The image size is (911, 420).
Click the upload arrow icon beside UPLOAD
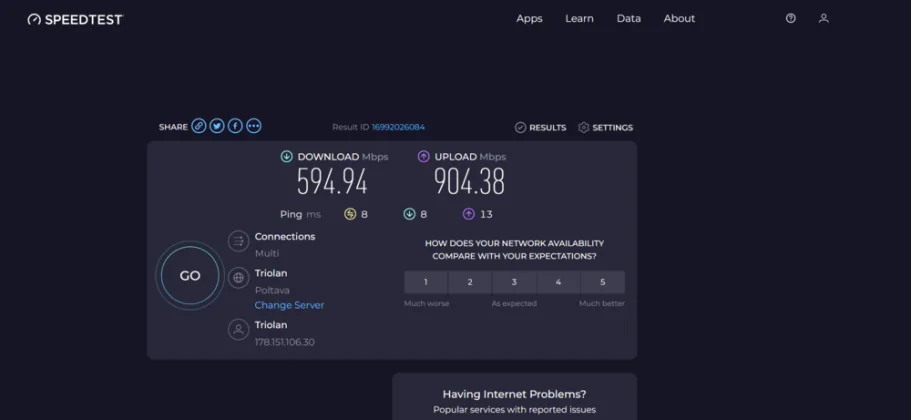point(424,156)
